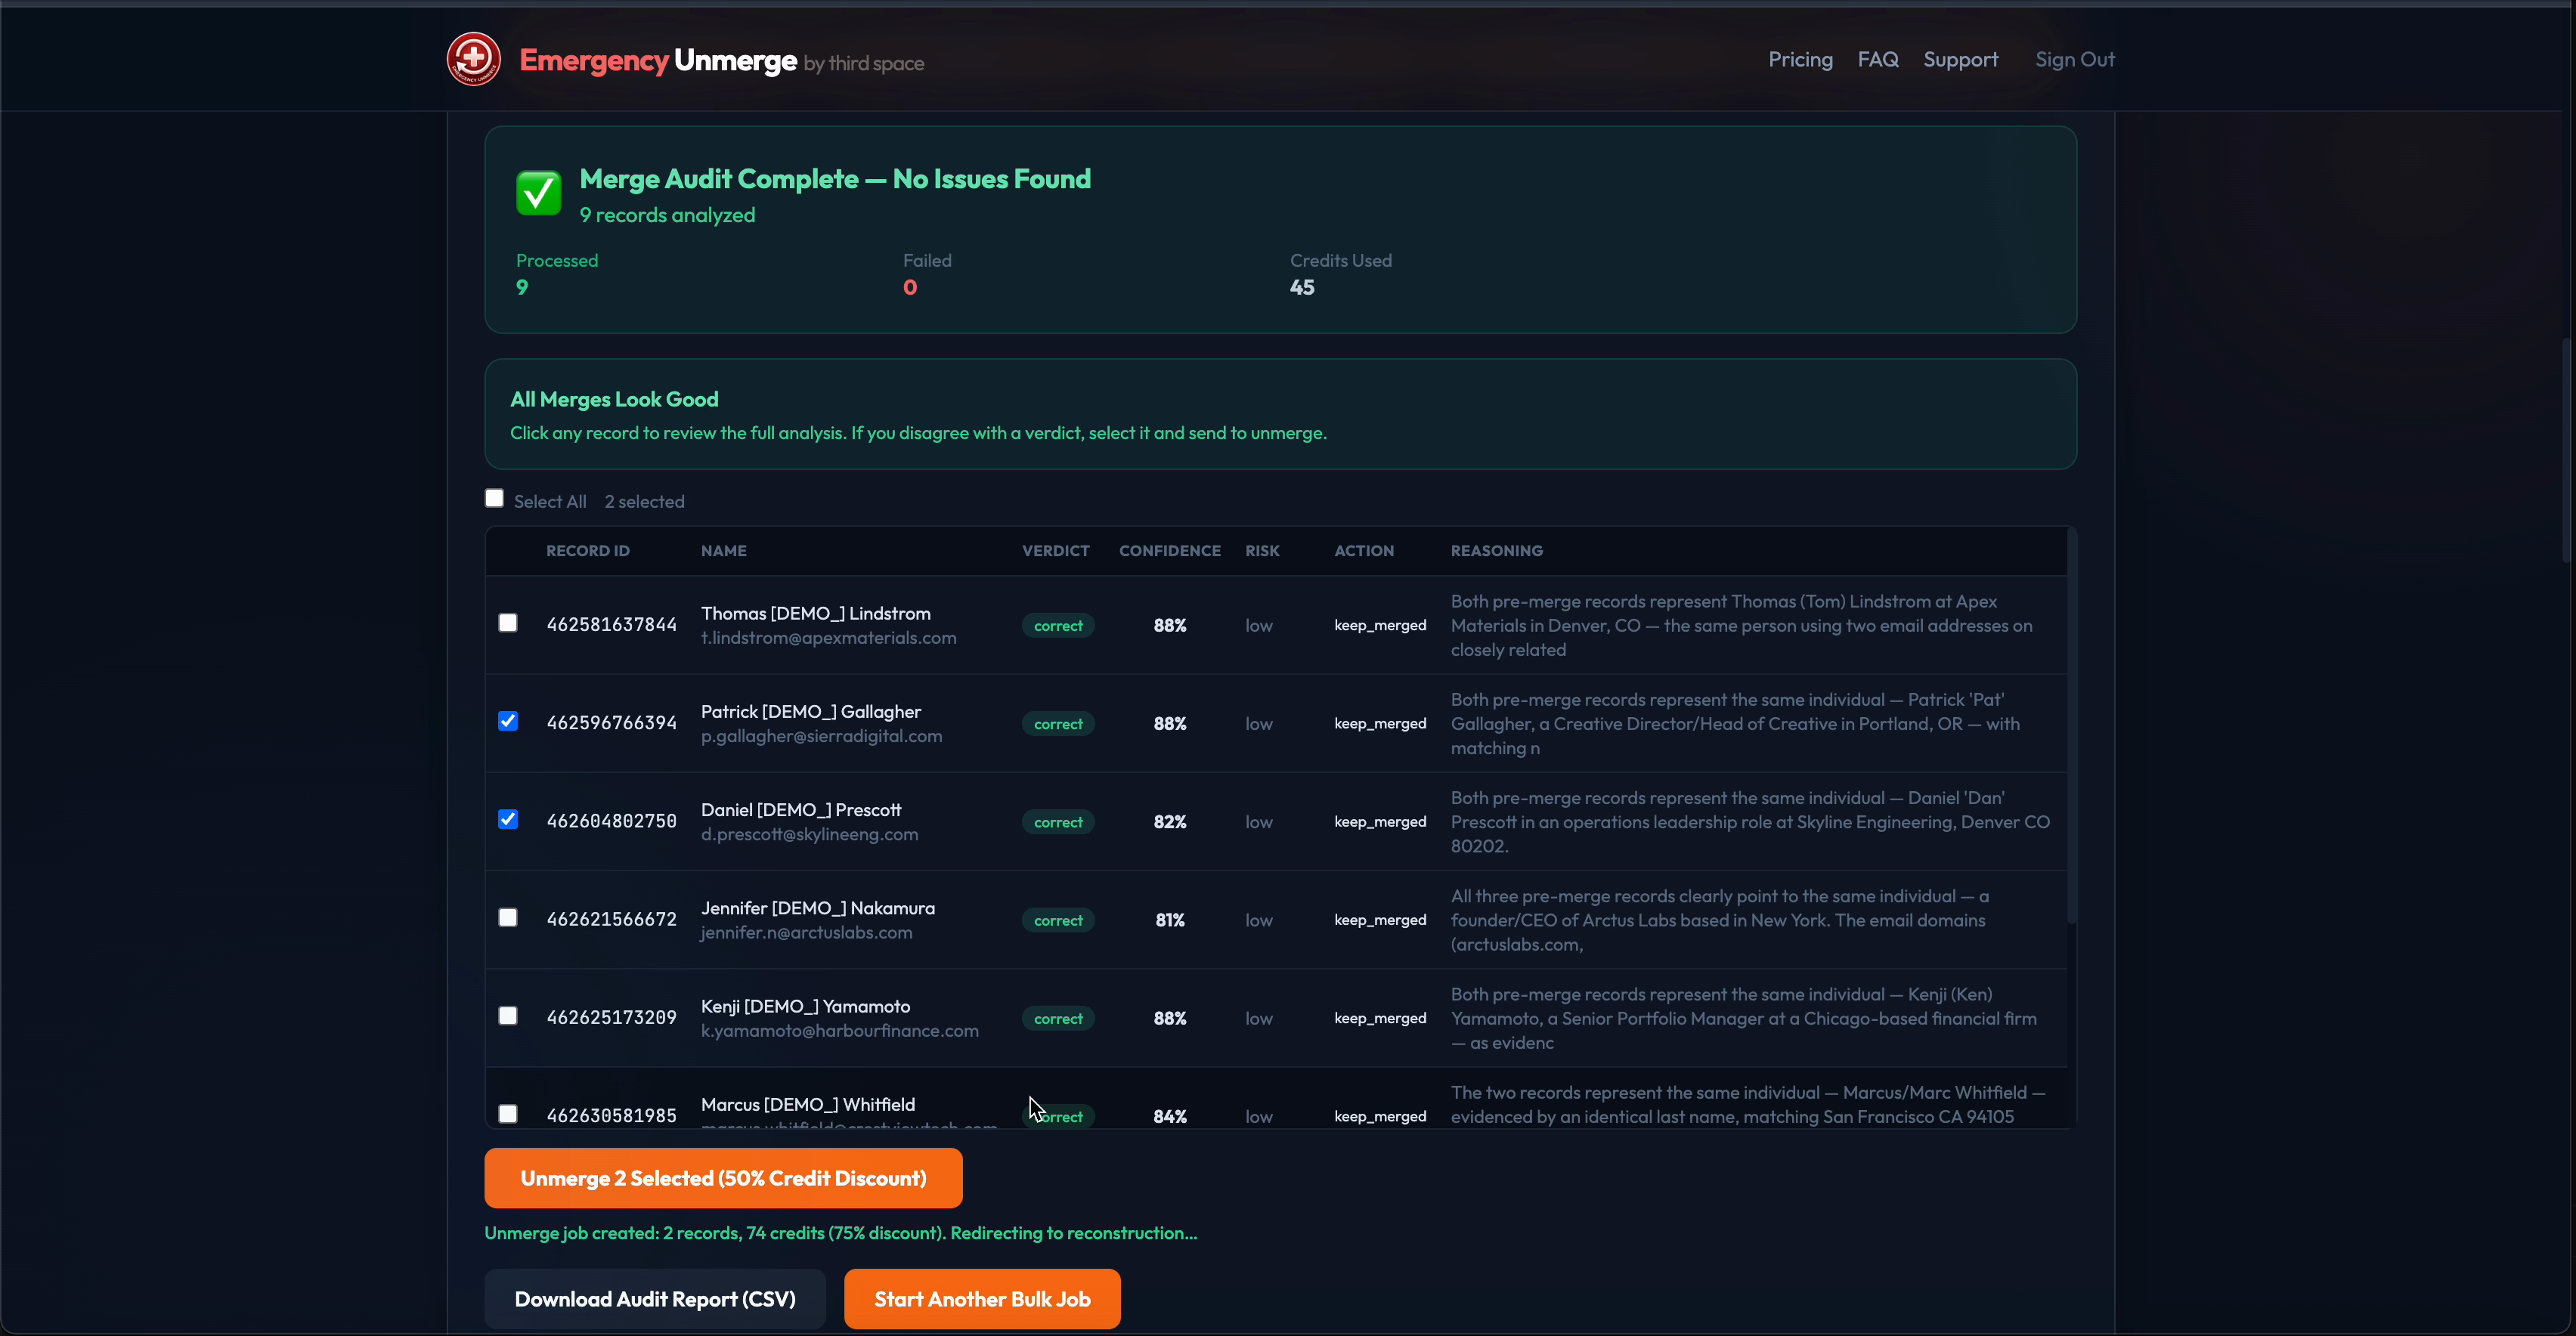Go to the Support page
Image resolution: width=2576 pixels, height=1336 pixels.
(1960, 59)
